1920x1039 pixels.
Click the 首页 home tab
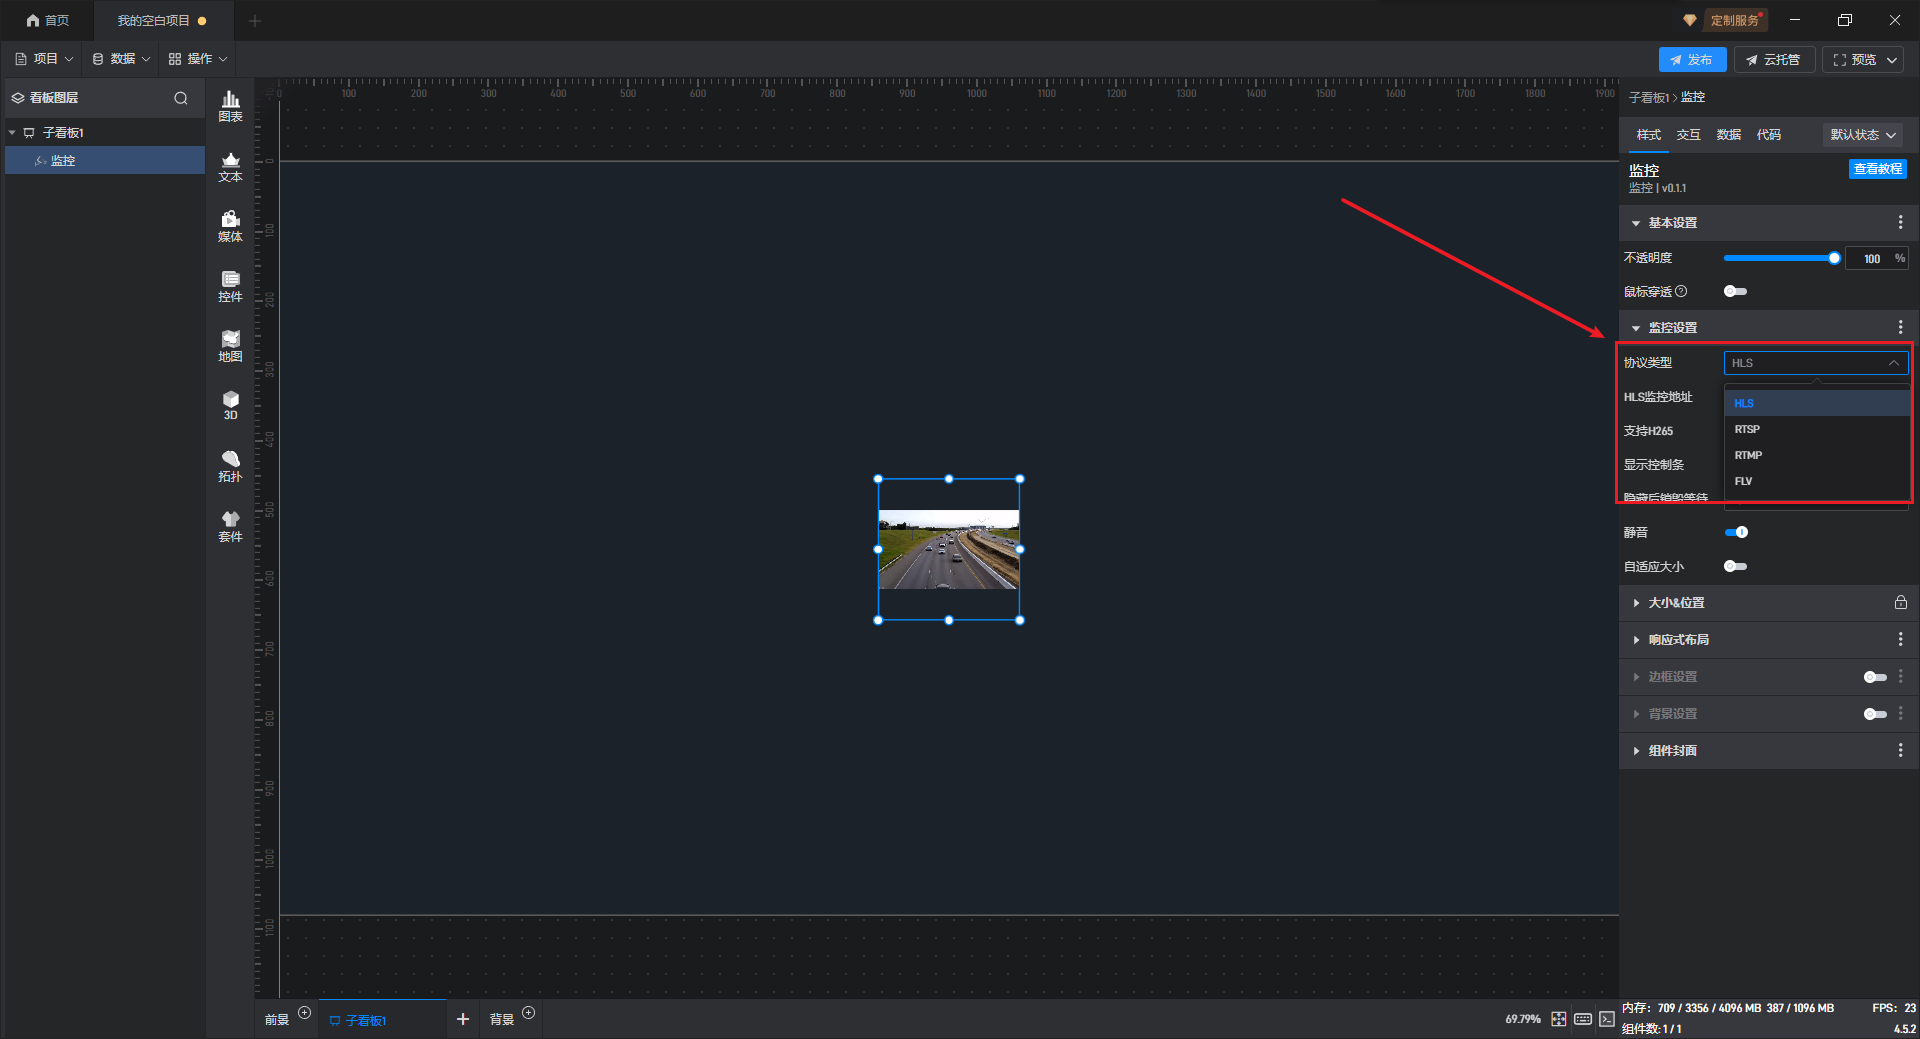point(48,20)
